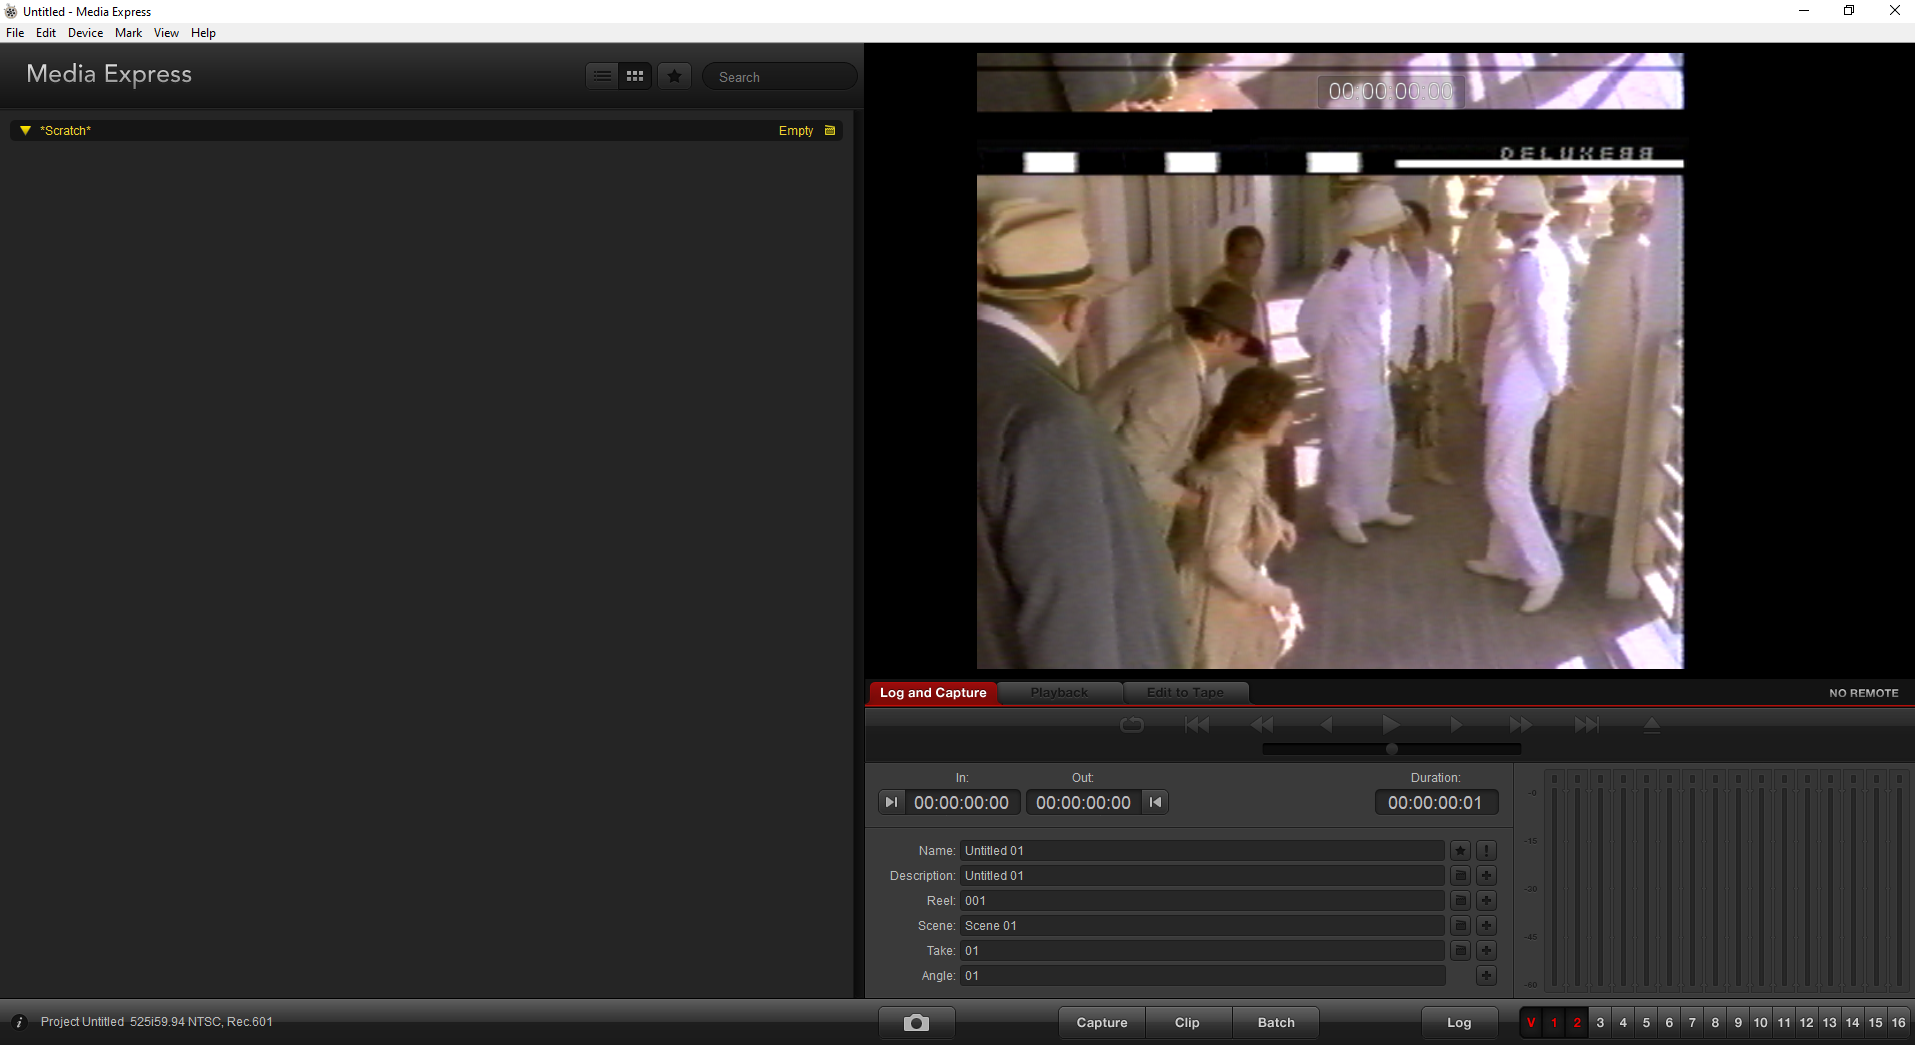Screen dimensions: 1915x1045
Task: Open the View menu
Action: 166,33
